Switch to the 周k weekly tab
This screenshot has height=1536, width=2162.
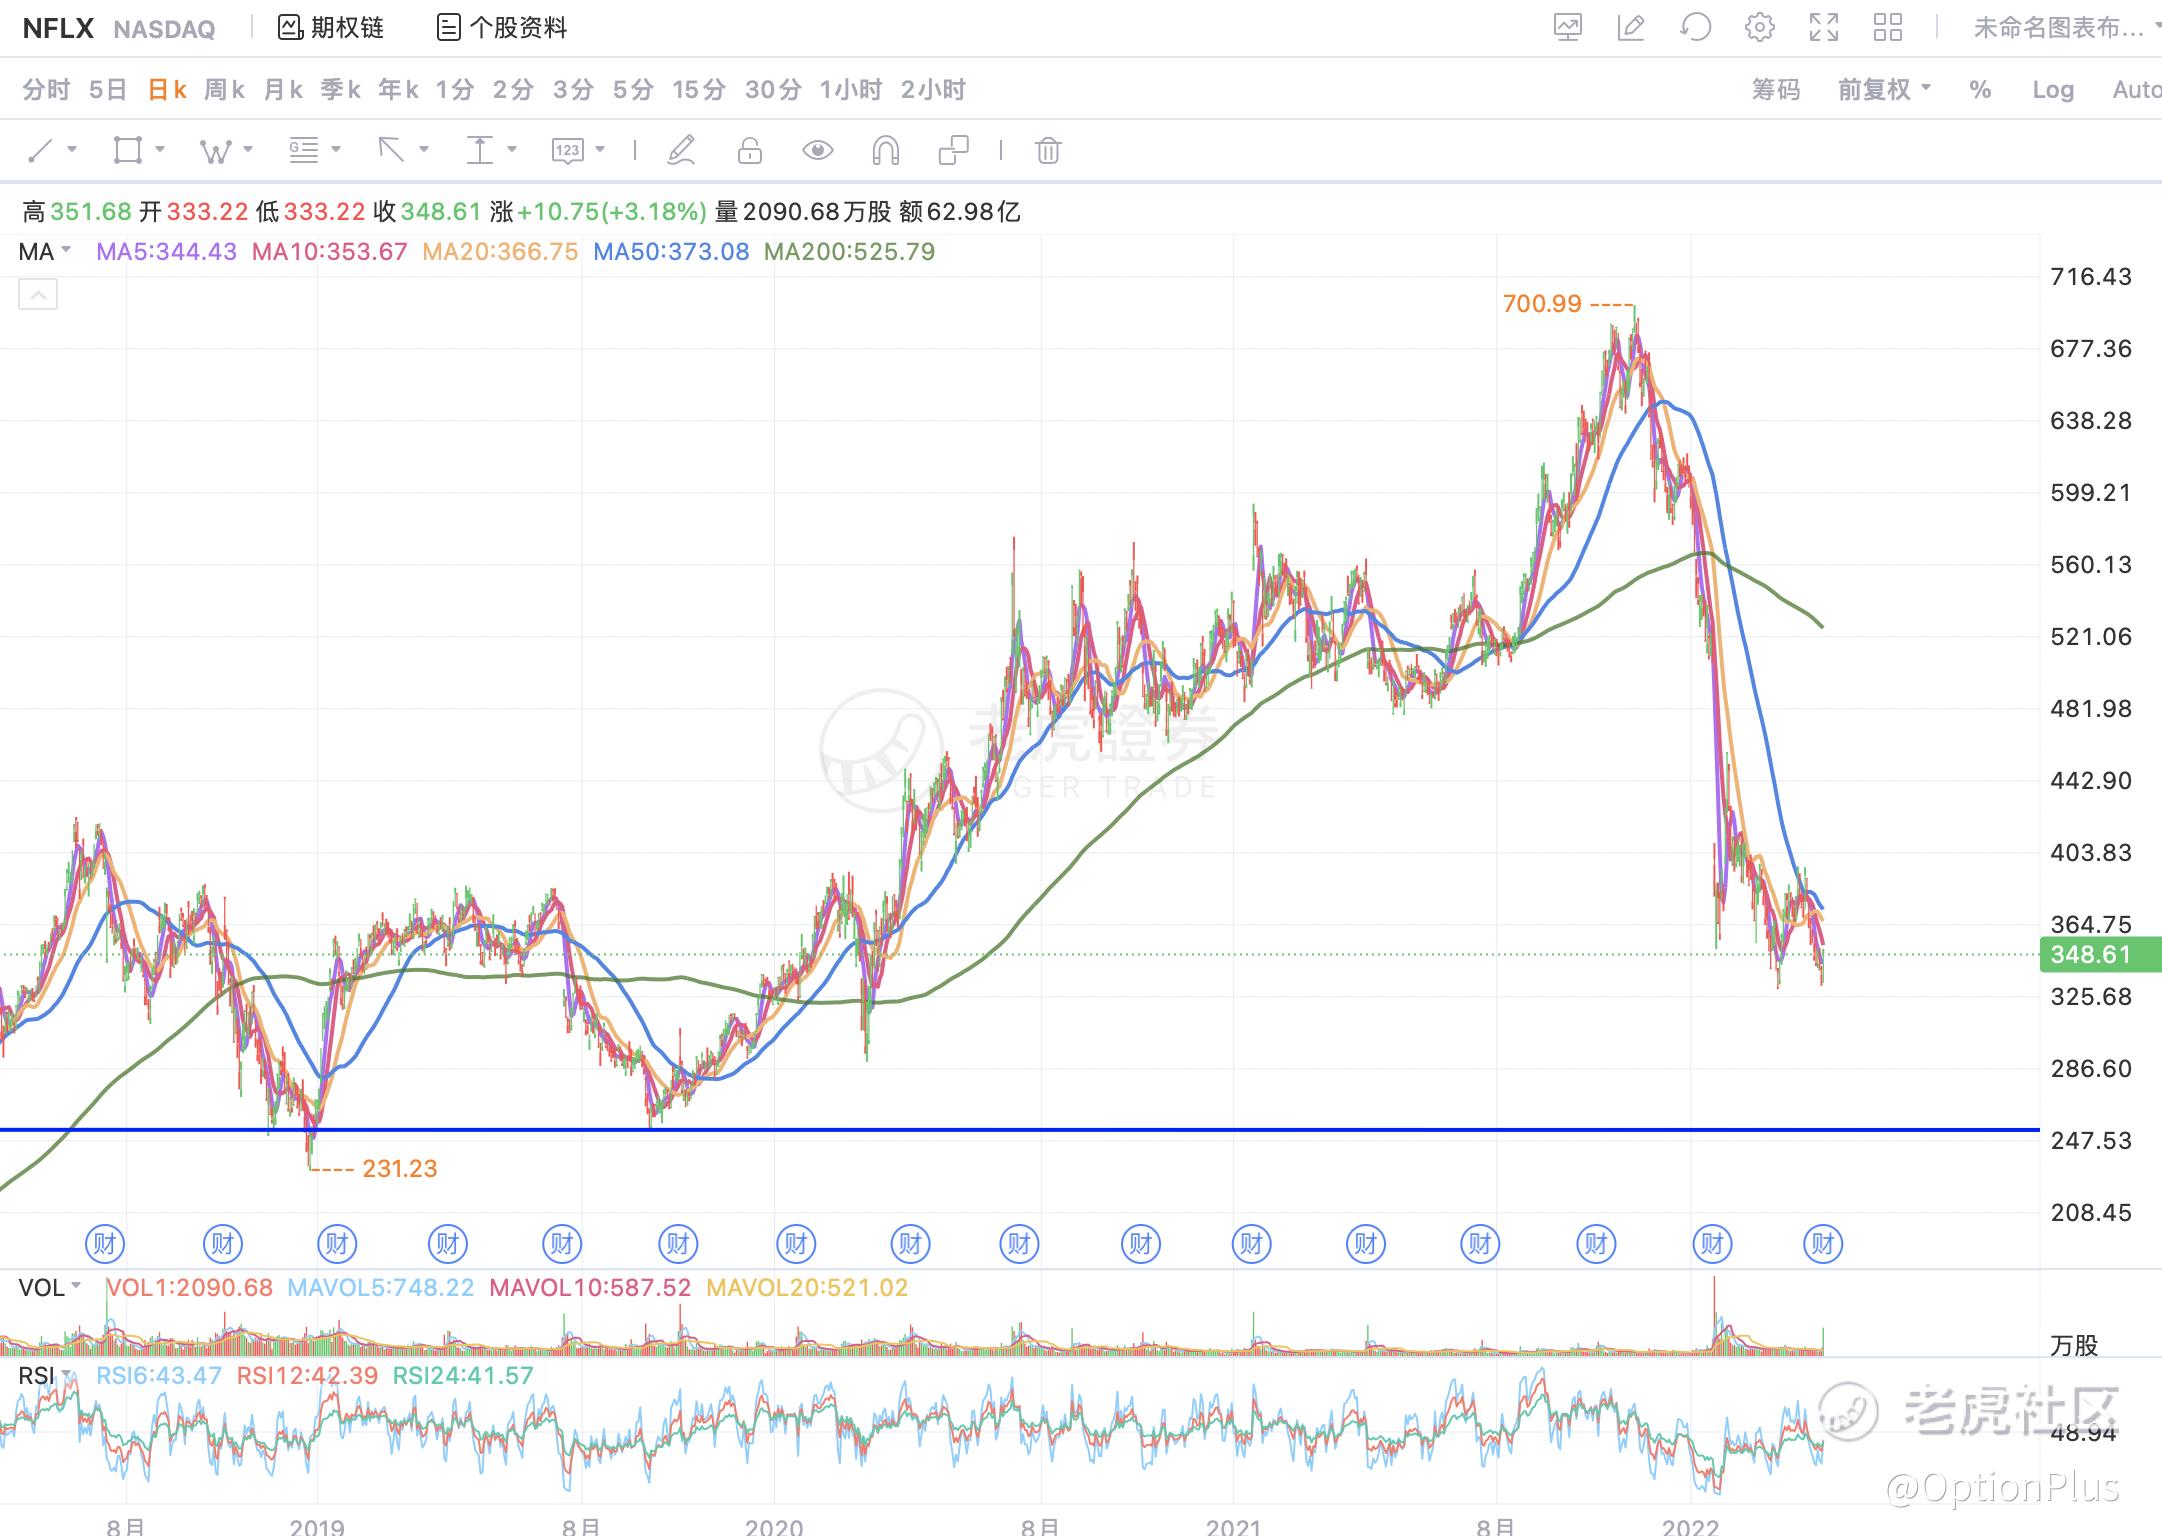point(224,90)
